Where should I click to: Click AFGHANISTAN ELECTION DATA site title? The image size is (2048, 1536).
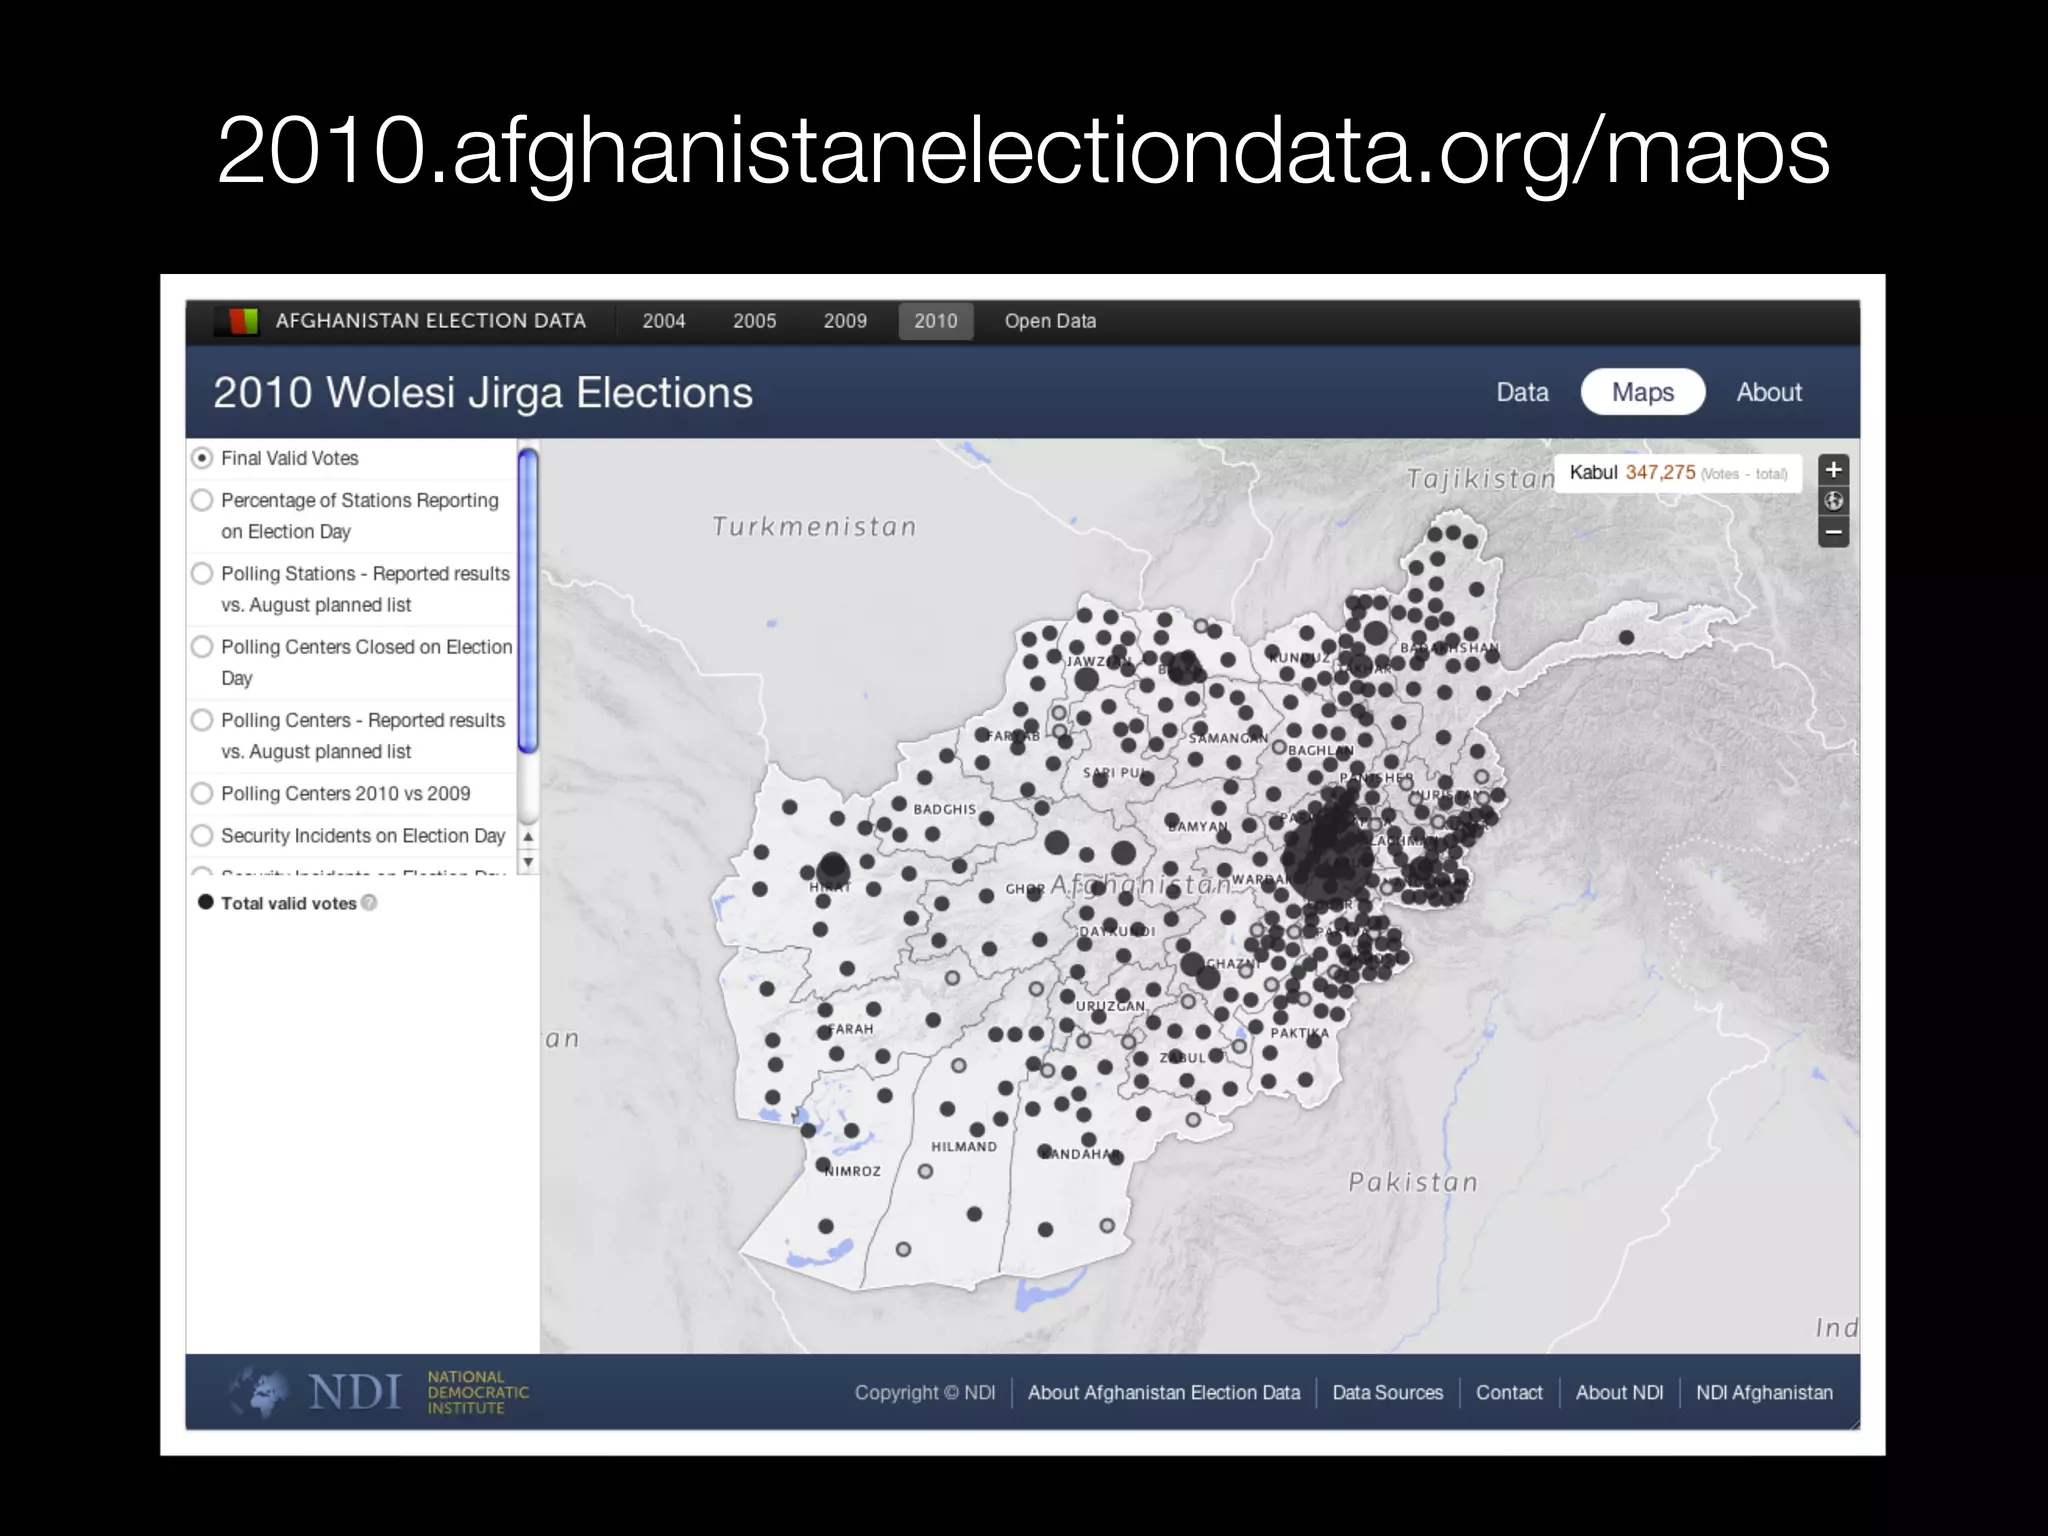(x=431, y=321)
